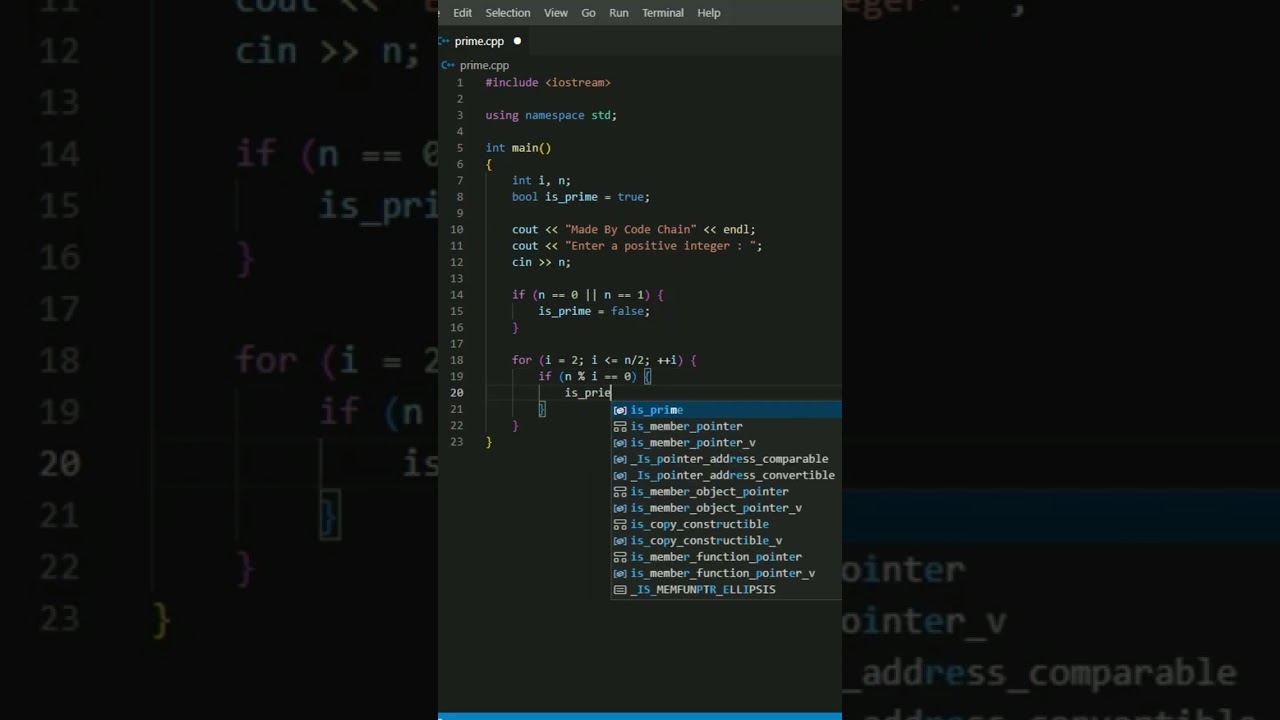Click struct icon beside is_member_pointer suggestion
1280x720 pixels.
pos(620,426)
